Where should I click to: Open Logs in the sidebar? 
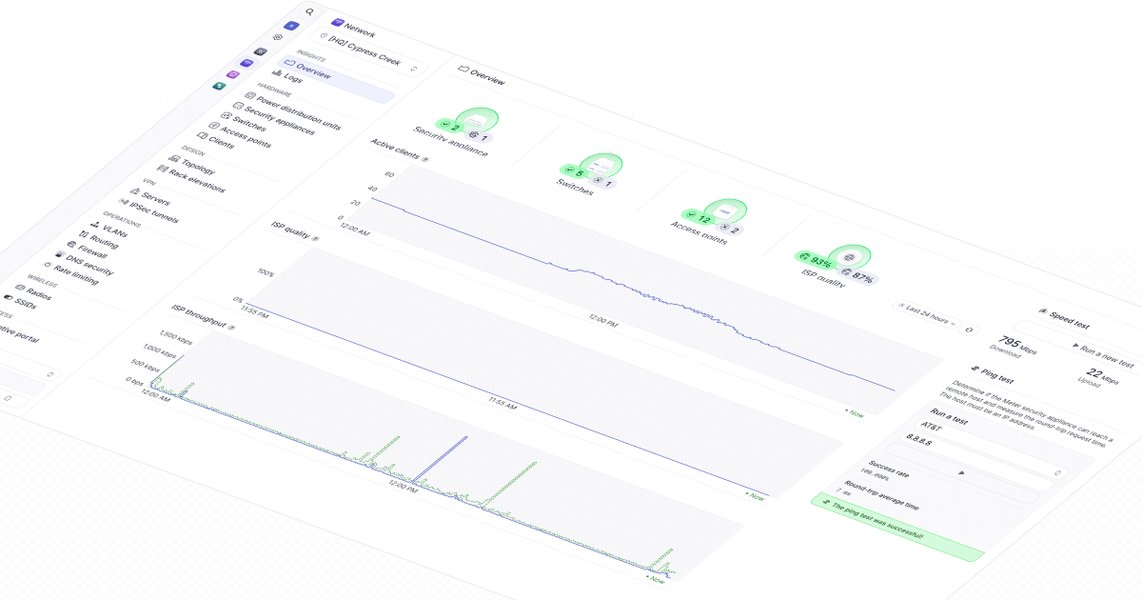pyautogui.click(x=287, y=76)
